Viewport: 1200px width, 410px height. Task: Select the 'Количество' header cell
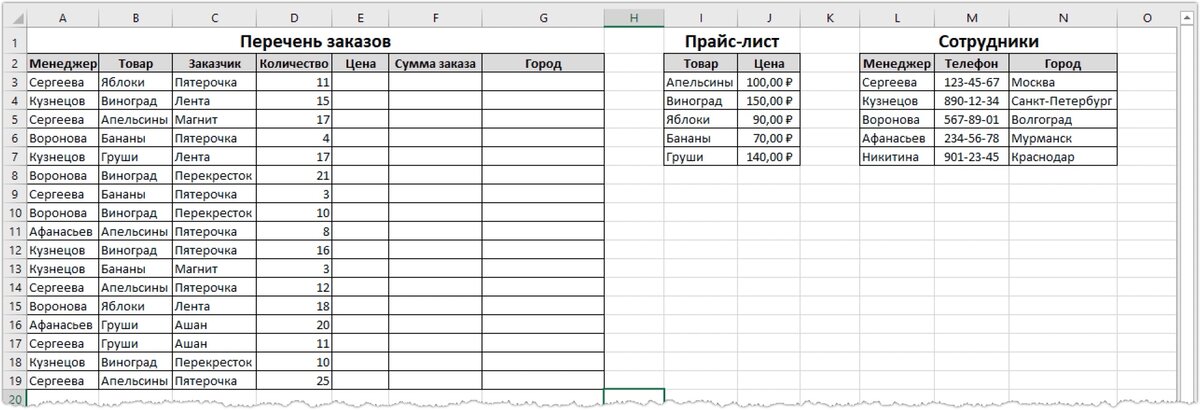point(294,64)
